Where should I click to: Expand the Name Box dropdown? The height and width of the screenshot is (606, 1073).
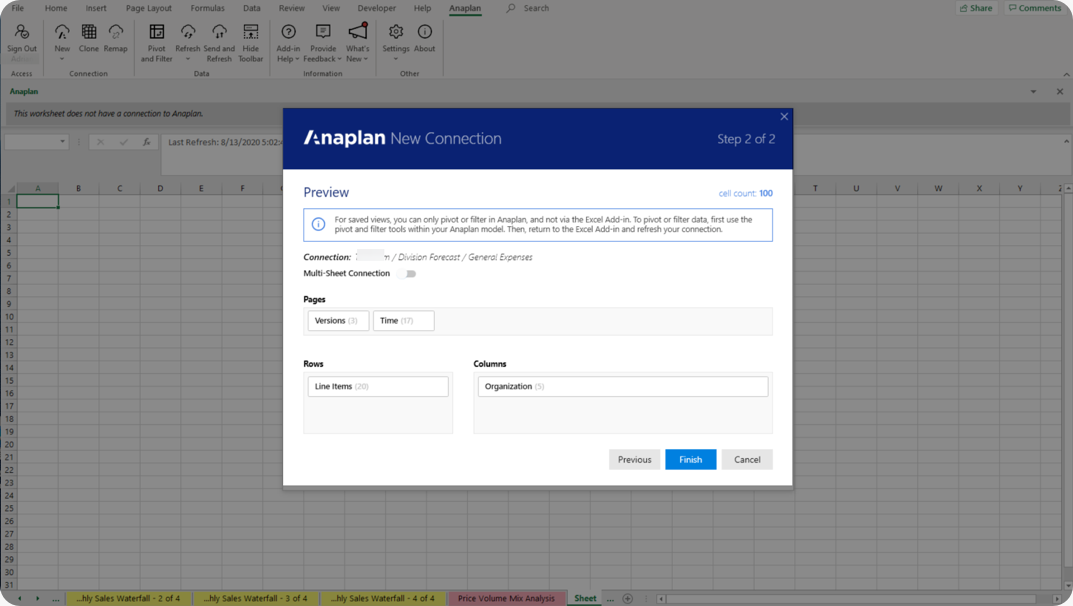click(62, 142)
